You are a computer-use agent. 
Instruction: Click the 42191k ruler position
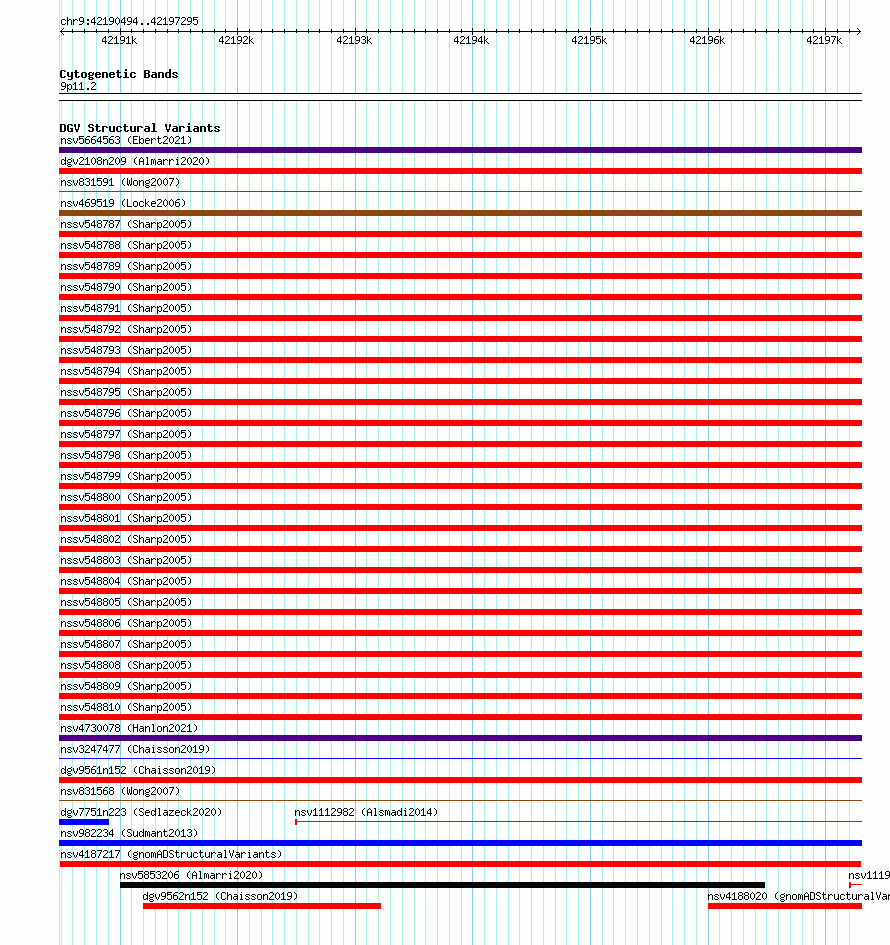point(119,40)
